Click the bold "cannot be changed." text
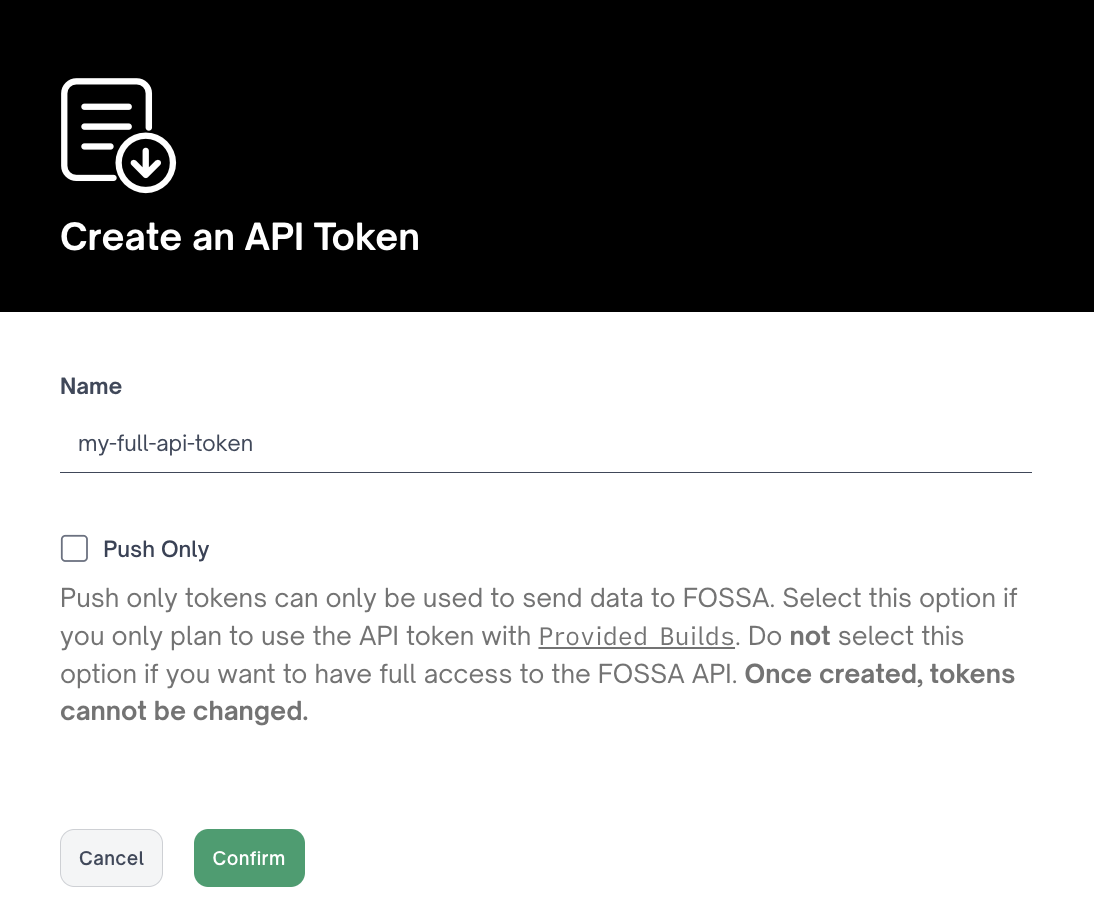Screen dimensions: 1094x914 coord(184,712)
